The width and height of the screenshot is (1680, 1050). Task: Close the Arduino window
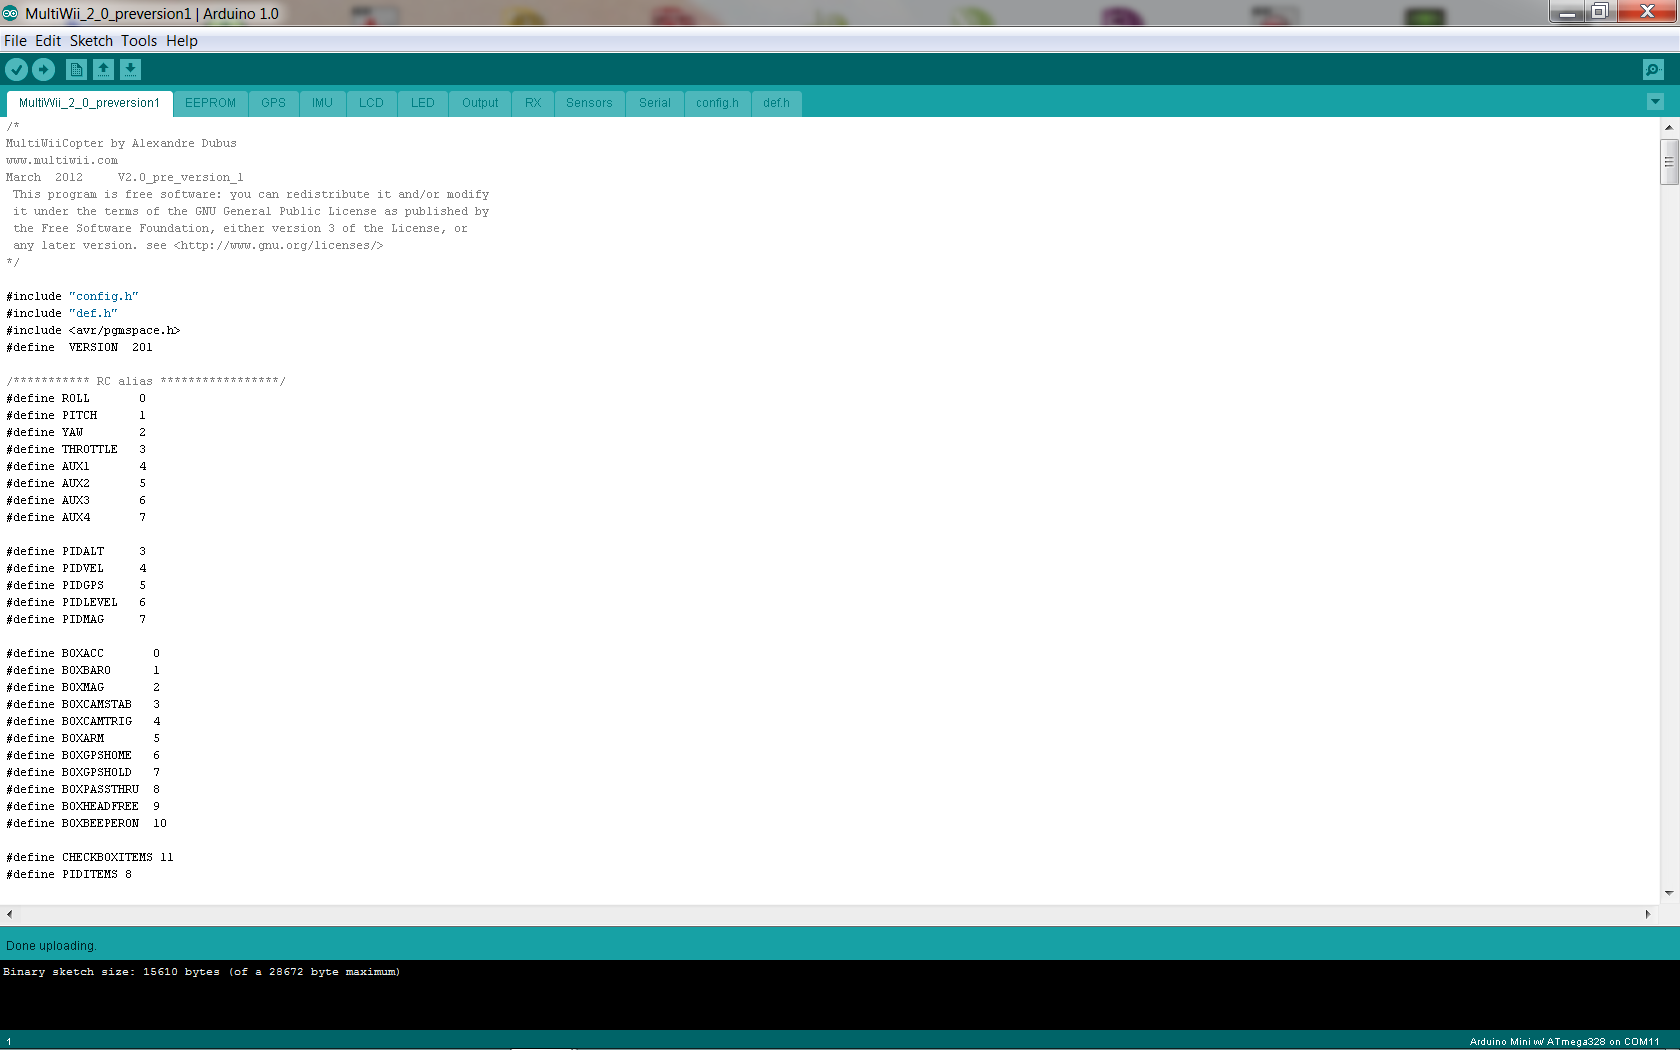(1647, 12)
